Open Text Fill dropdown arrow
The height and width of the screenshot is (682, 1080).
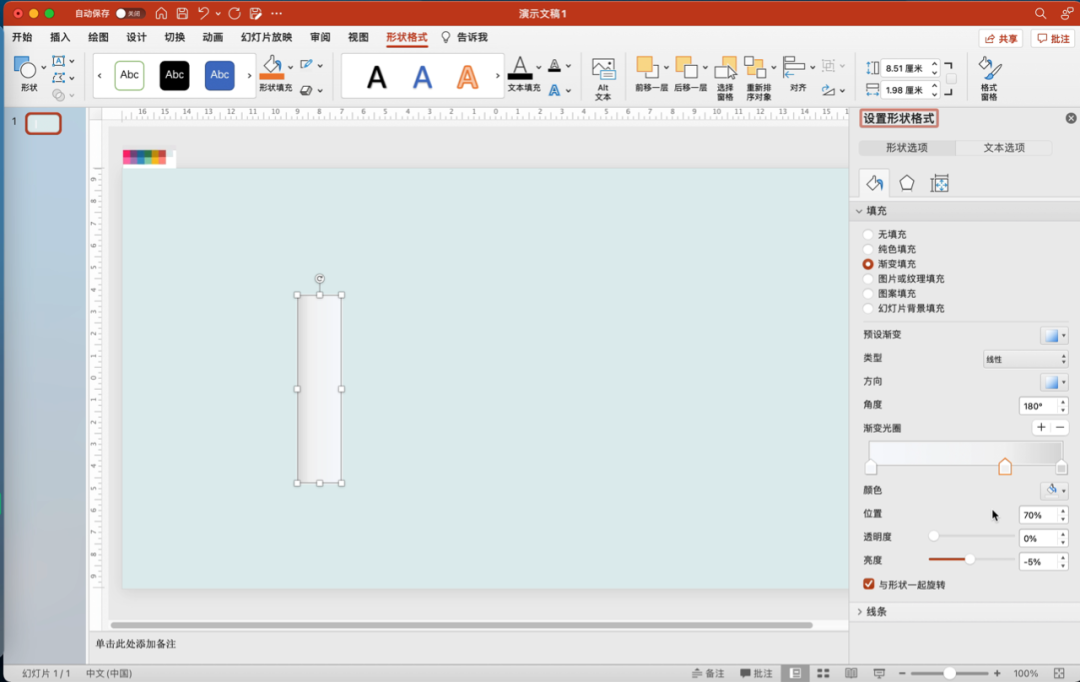(539, 68)
